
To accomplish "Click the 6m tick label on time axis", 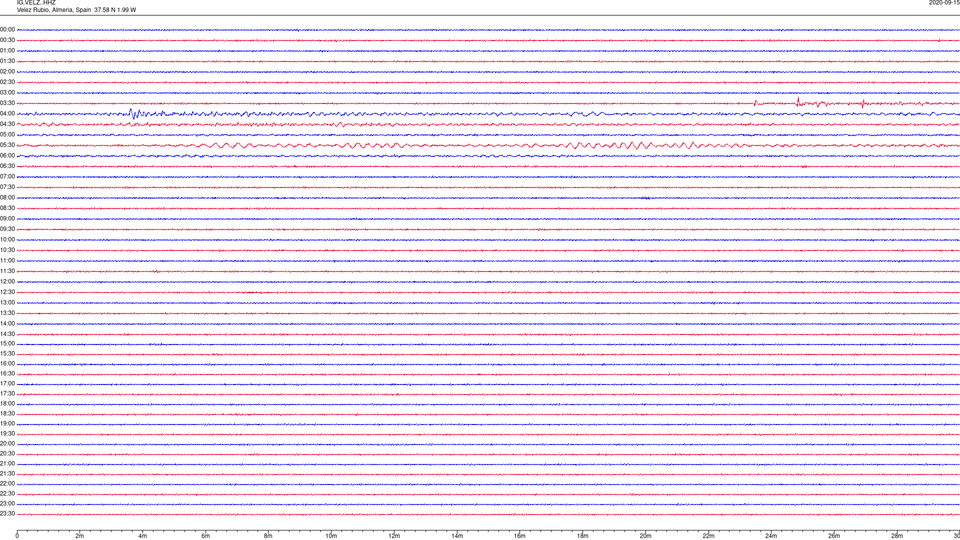I will 206,536.
